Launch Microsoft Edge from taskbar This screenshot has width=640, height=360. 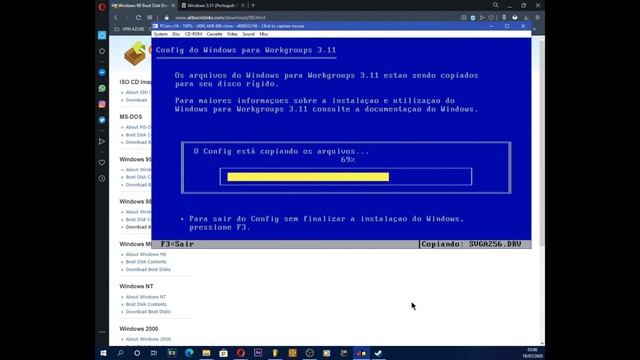click(x=189, y=353)
